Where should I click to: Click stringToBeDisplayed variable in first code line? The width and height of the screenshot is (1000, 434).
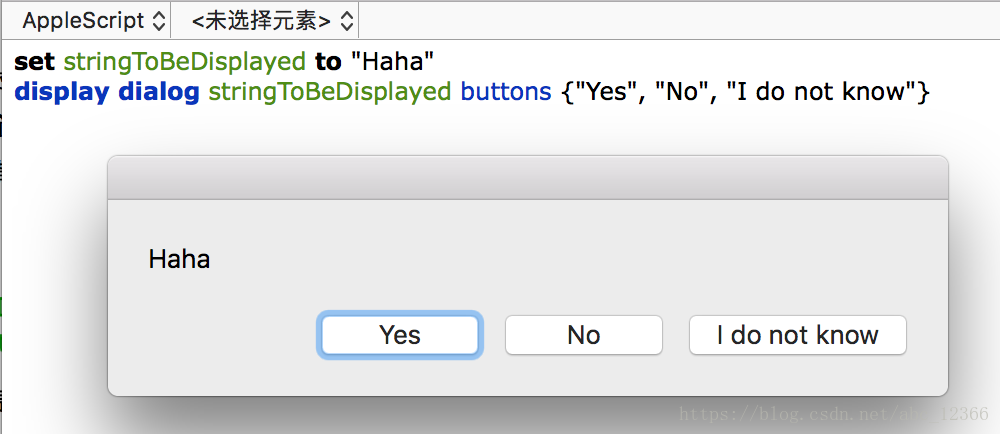click(x=185, y=62)
